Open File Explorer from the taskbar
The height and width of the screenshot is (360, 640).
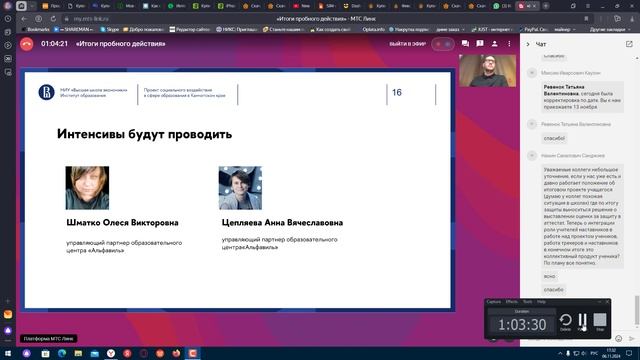point(78,353)
